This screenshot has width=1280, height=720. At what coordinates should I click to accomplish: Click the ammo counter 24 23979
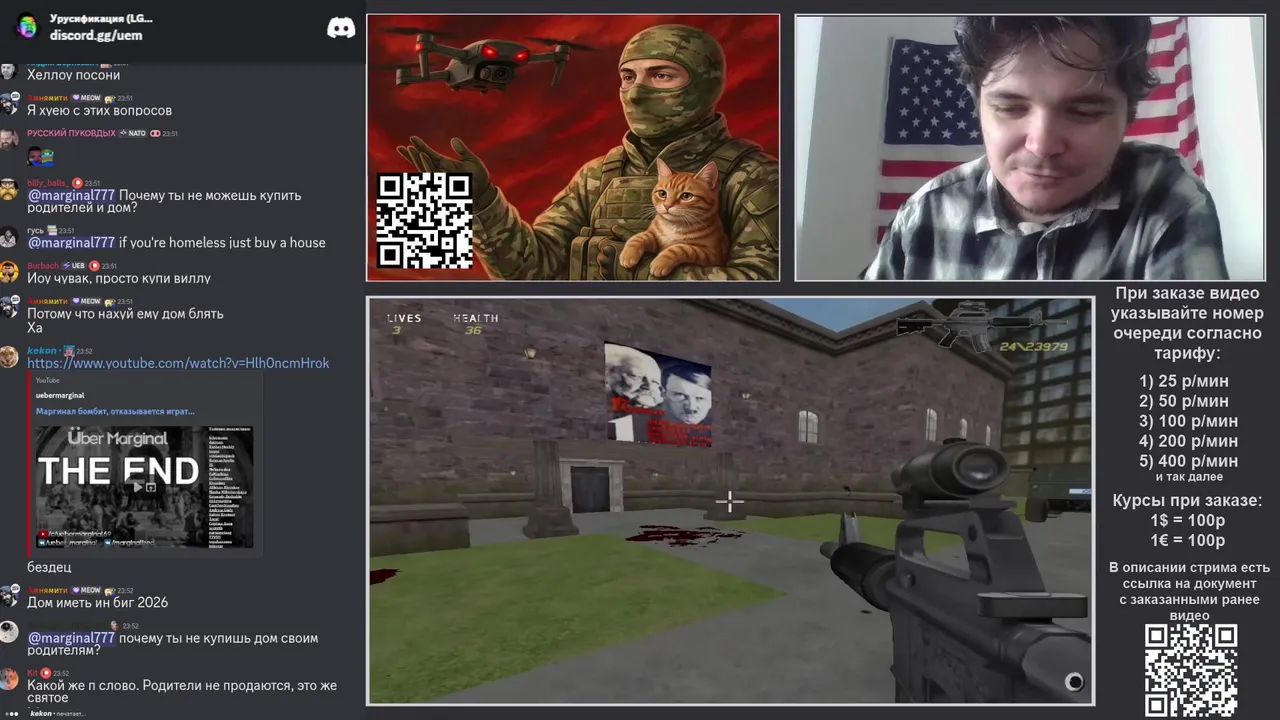click(x=1033, y=347)
